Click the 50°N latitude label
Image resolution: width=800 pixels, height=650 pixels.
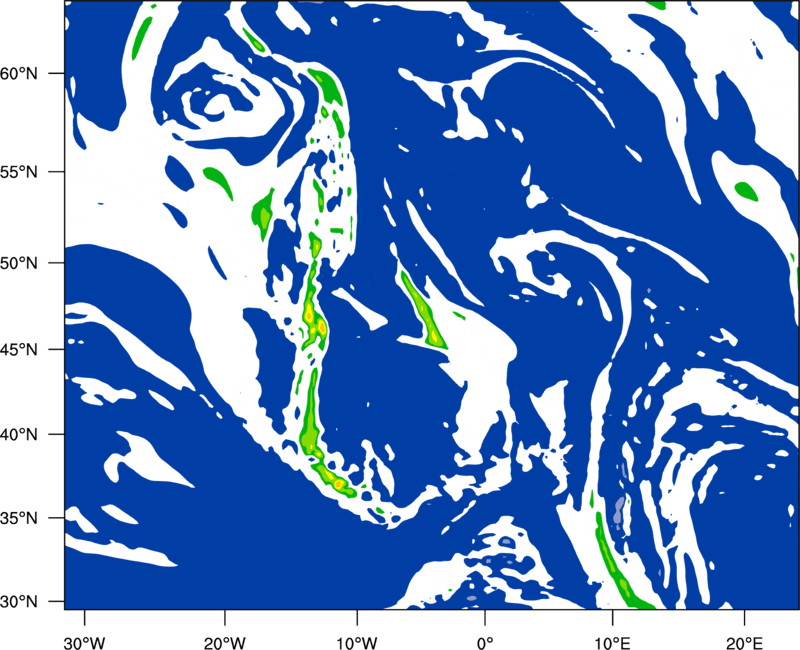click(19, 263)
